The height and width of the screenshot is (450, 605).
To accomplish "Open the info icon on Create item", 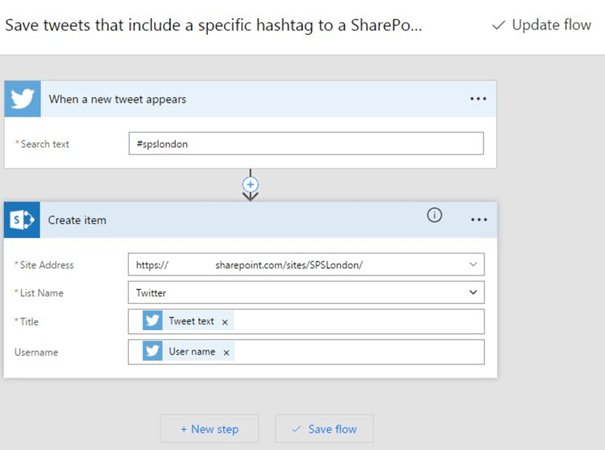I will point(434,216).
